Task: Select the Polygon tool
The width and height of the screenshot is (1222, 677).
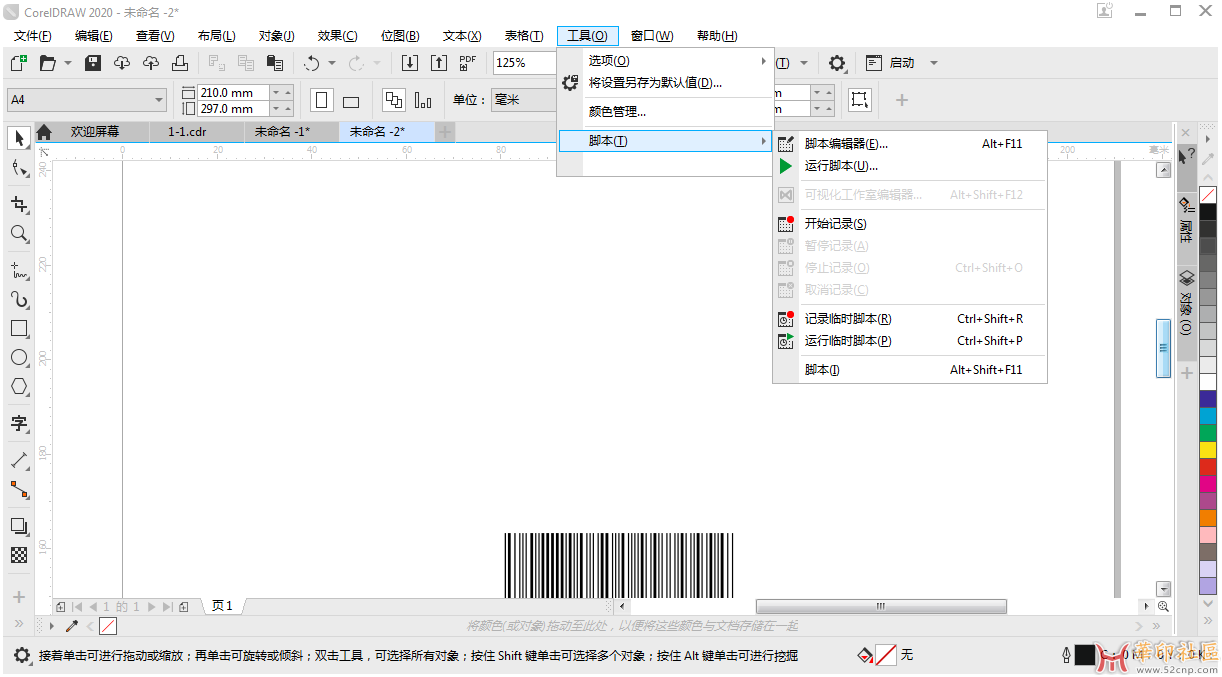Action: click(x=18, y=386)
